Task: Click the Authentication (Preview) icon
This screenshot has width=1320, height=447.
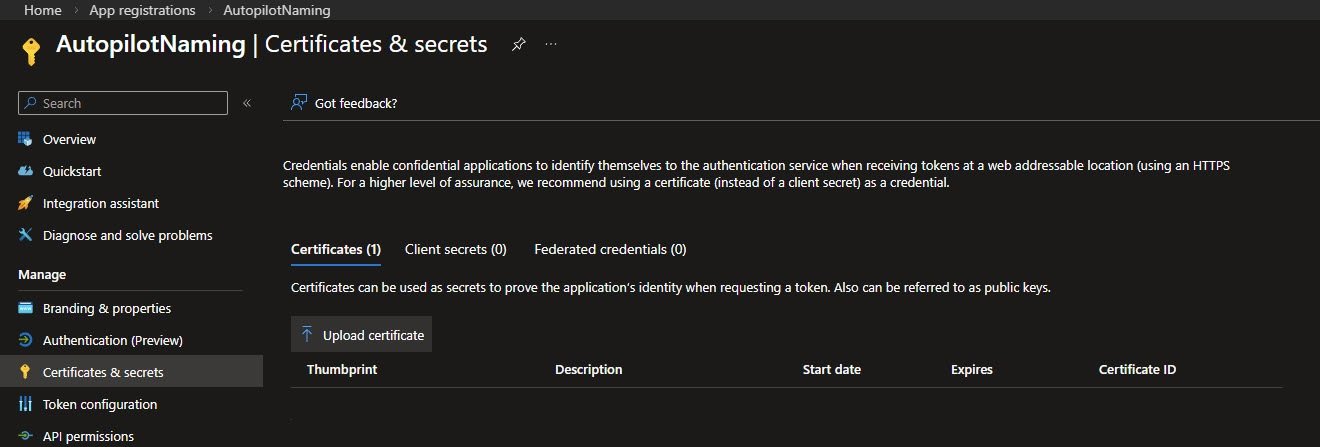Action: coord(26,340)
